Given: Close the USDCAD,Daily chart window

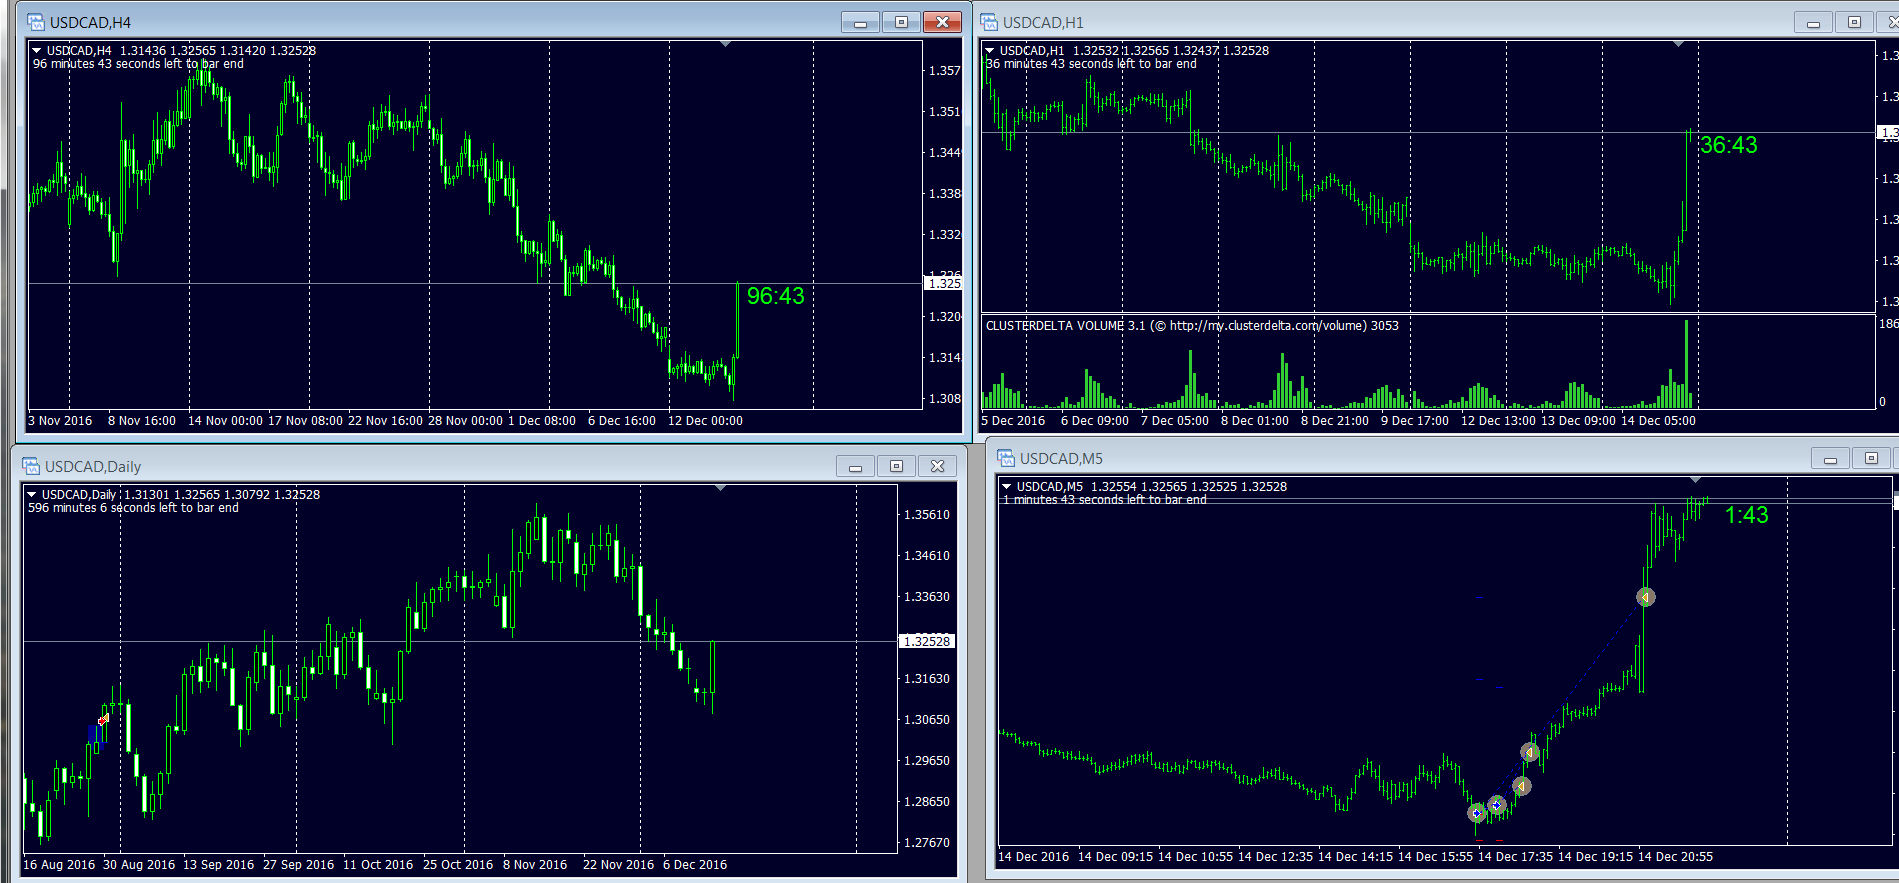Looking at the screenshot, I should point(937,466).
